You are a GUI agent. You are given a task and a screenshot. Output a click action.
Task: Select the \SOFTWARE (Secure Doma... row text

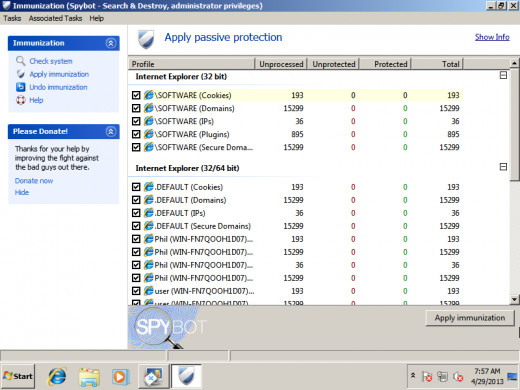point(204,147)
